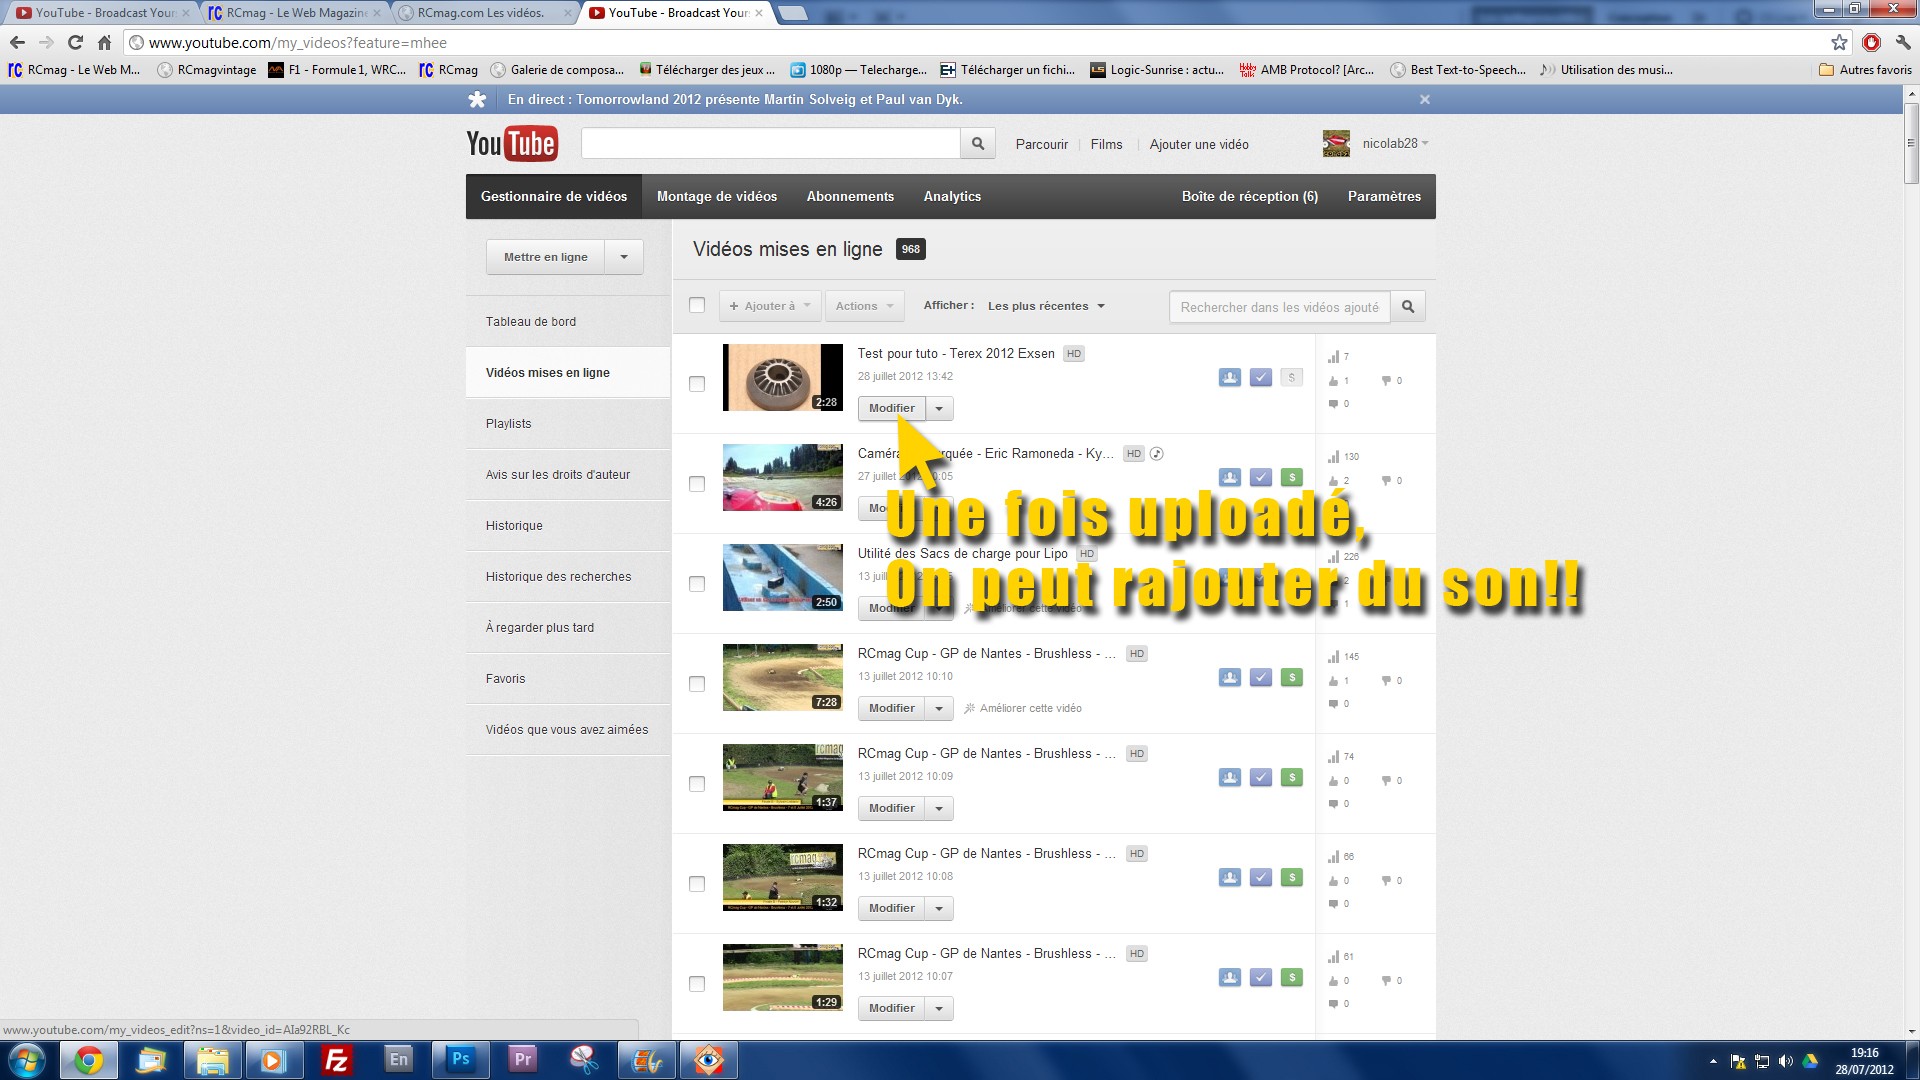Click the search icon in uploaded videos filter
Viewport: 1920px width, 1080px height.
[1407, 307]
